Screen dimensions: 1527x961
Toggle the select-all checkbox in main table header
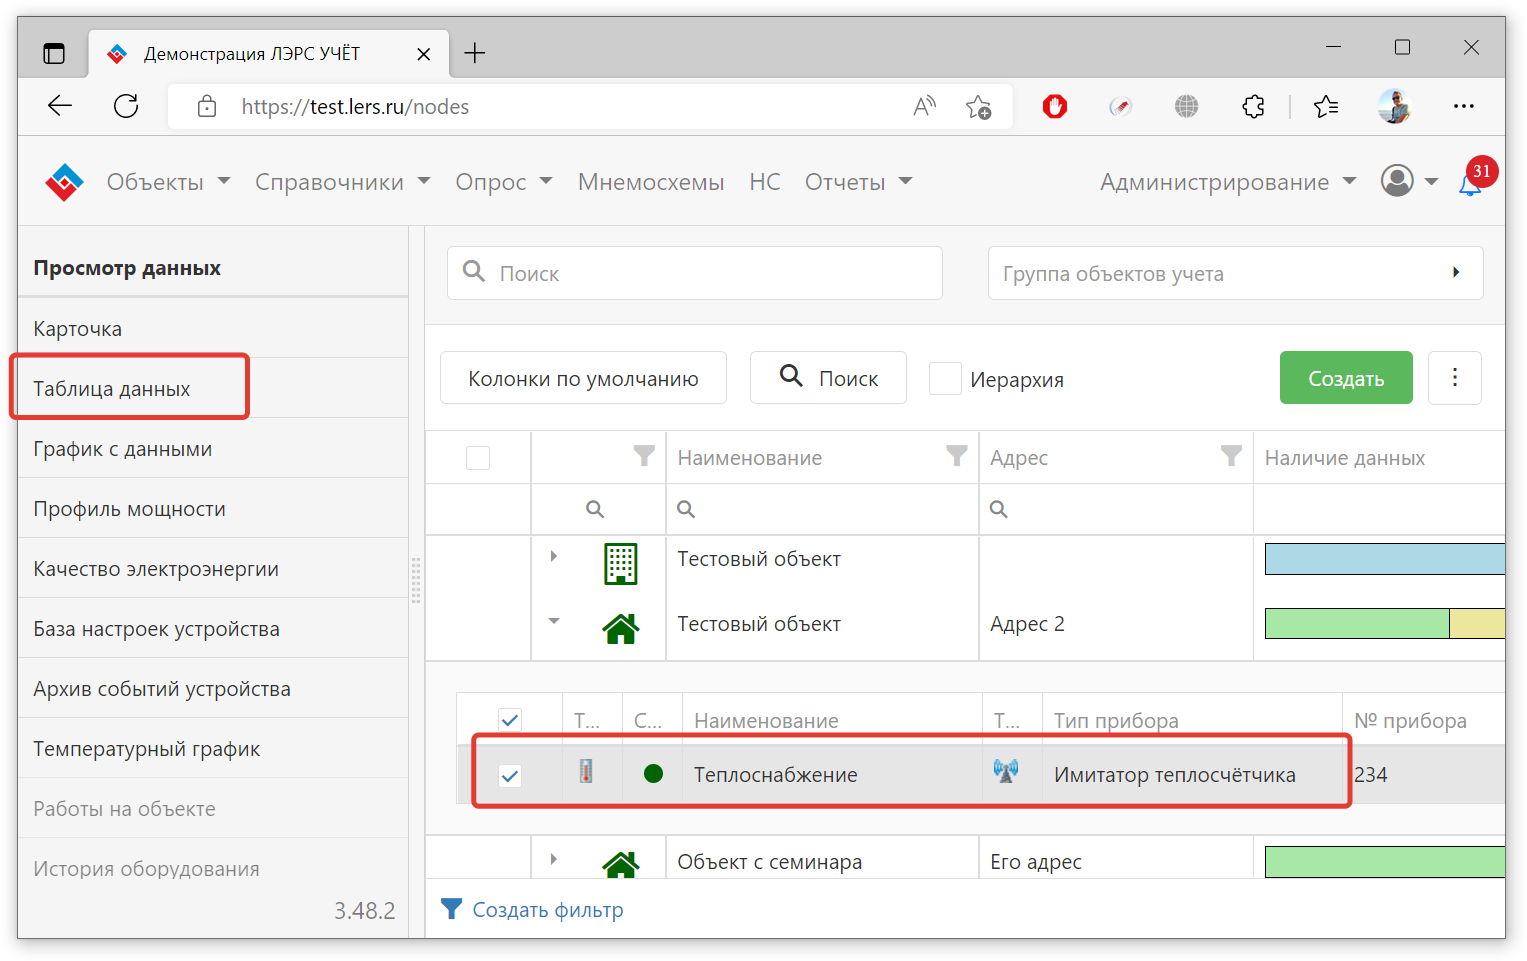click(x=478, y=458)
